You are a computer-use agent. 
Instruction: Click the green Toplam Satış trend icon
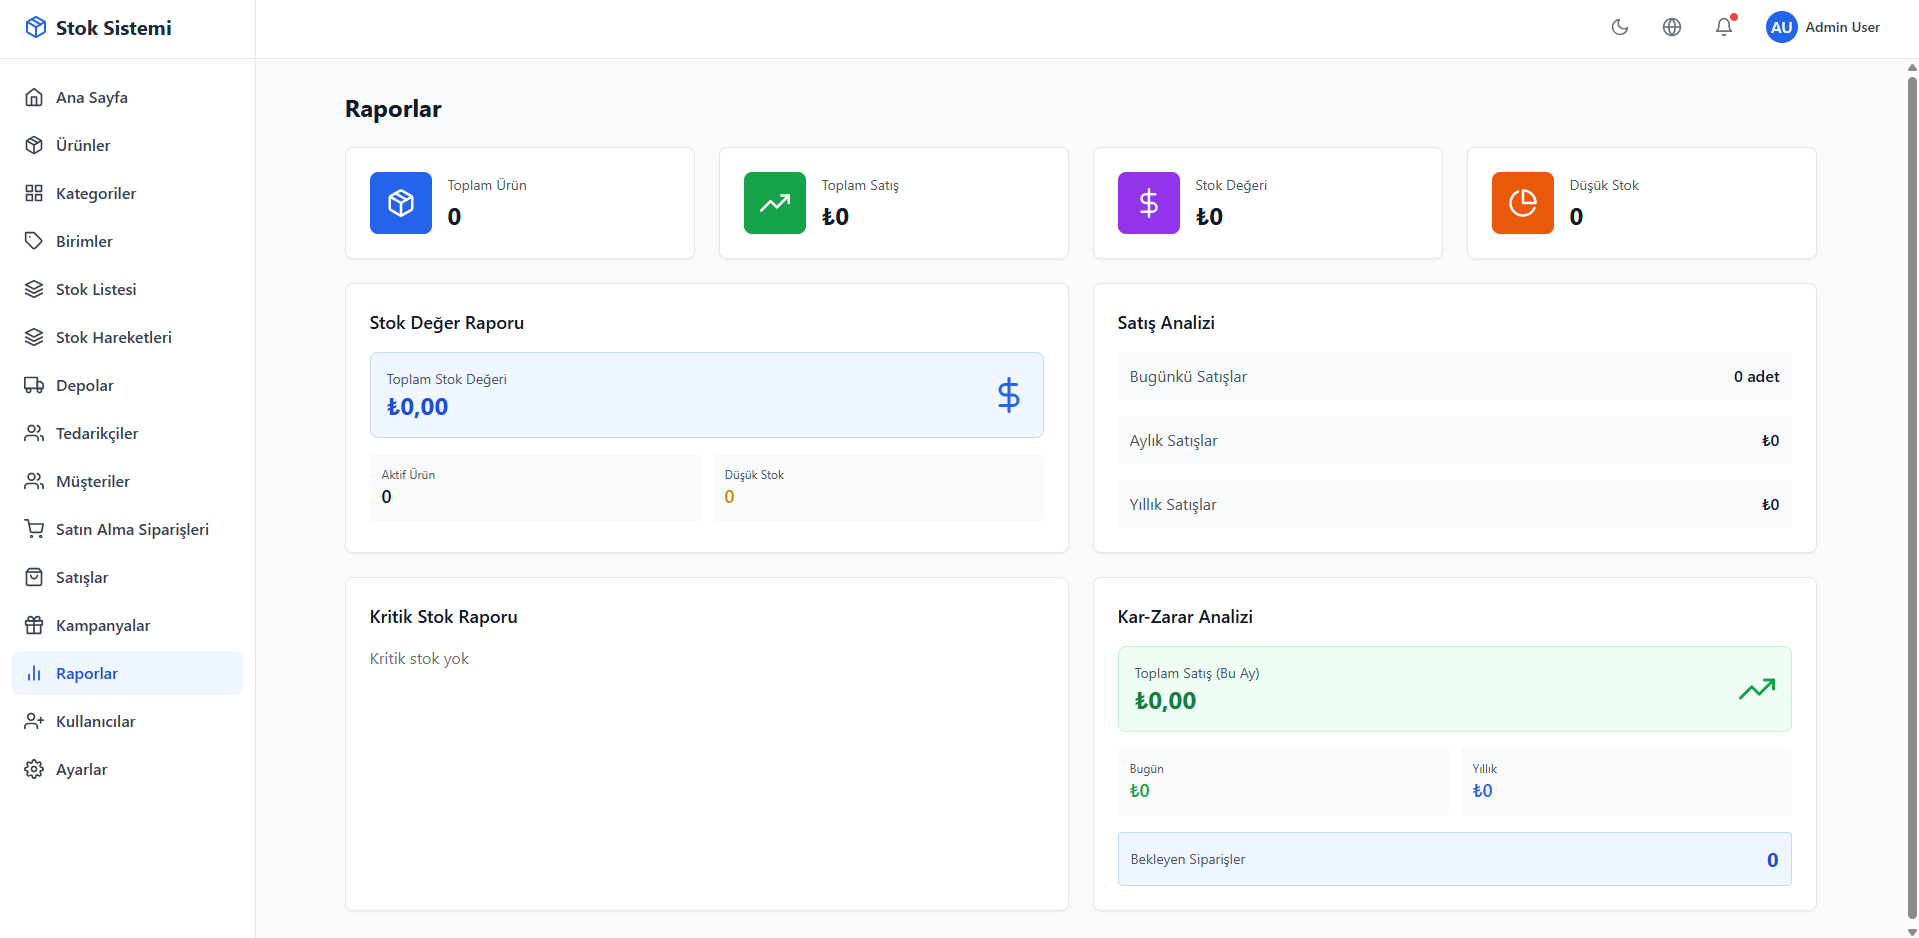point(775,203)
